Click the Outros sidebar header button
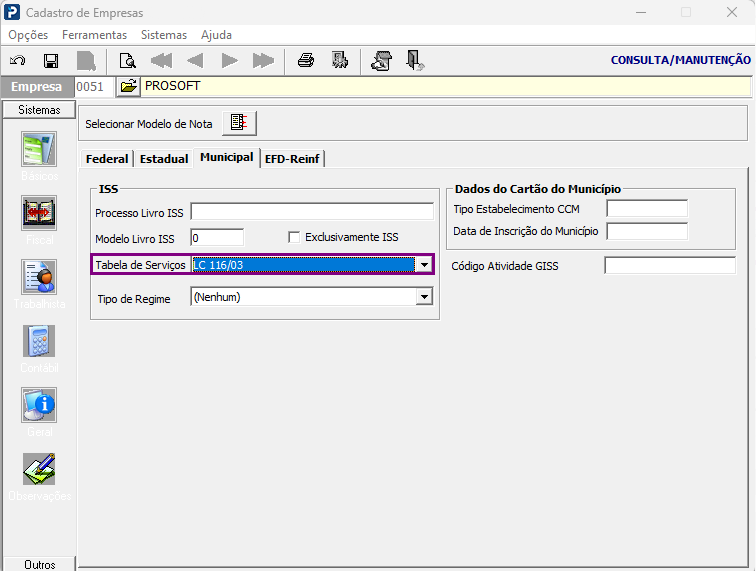Image resolution: width=756 pixels, height=572 pixels. pyautogui.click(x=39, y=564)
